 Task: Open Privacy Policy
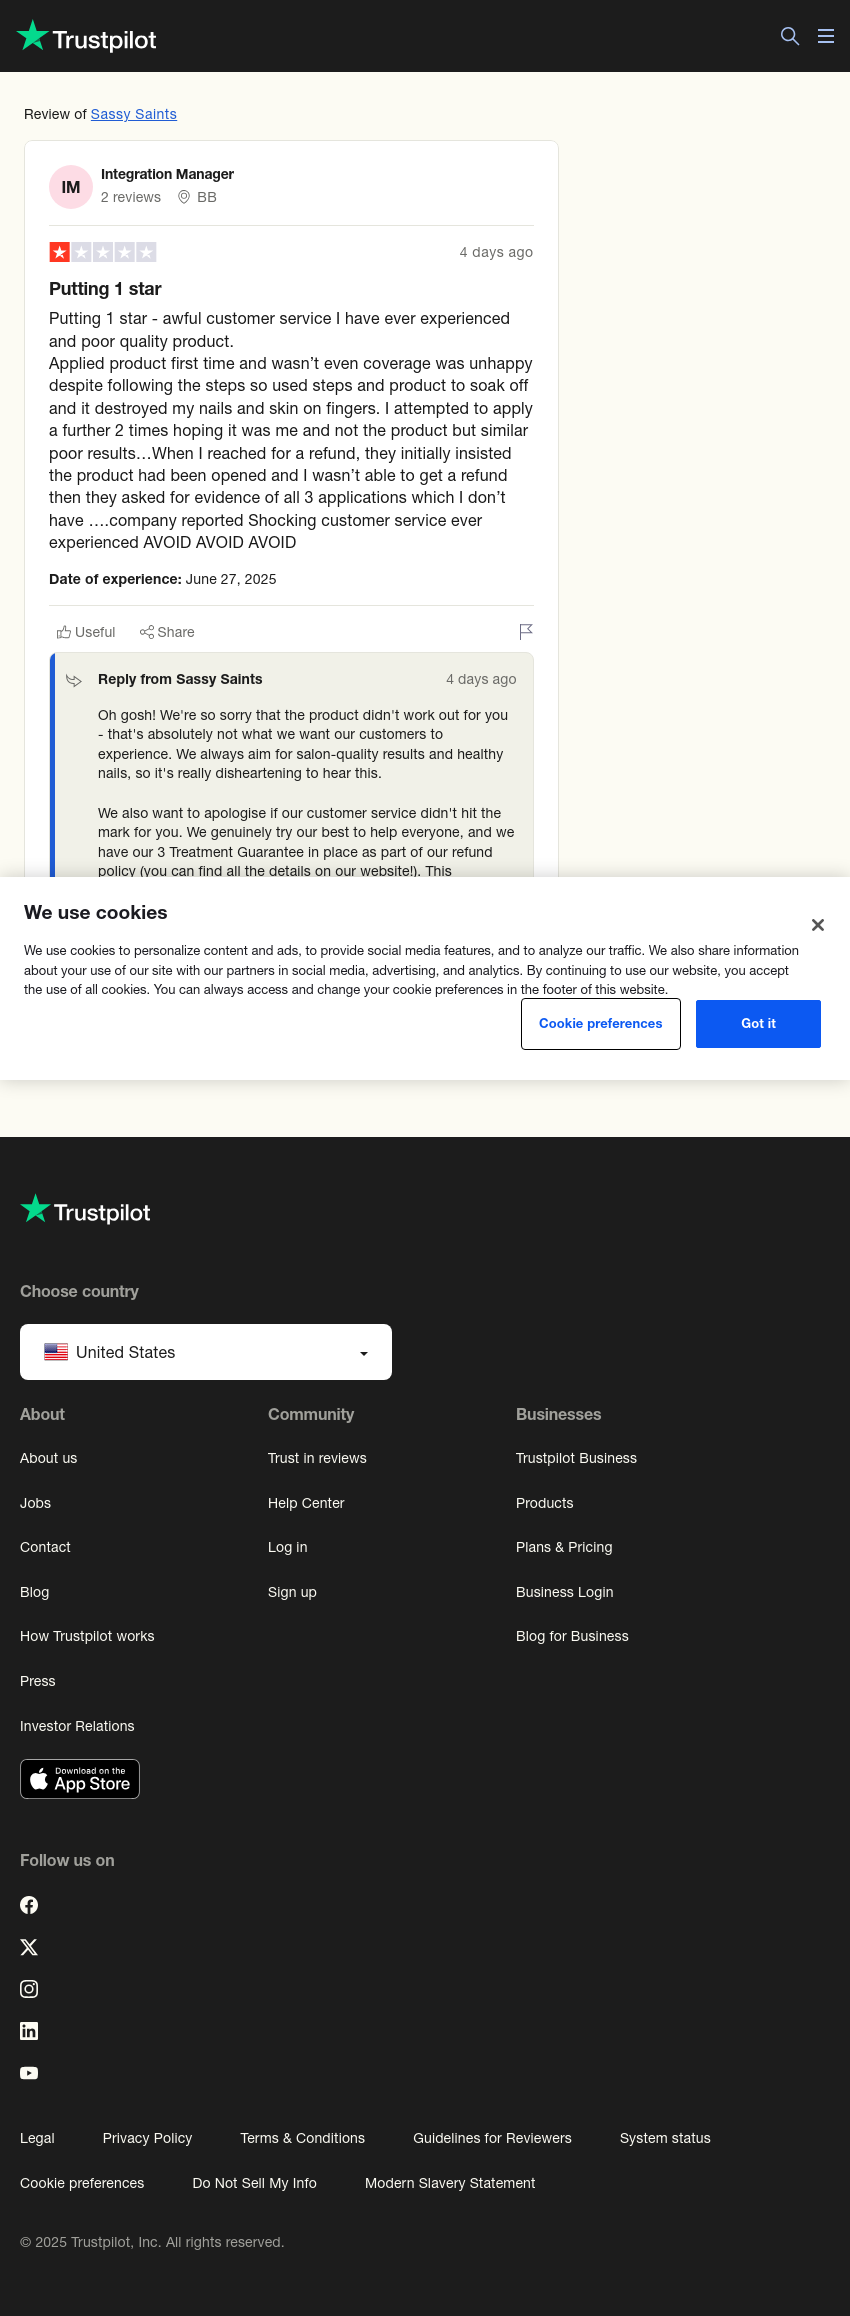[147, 2138]
